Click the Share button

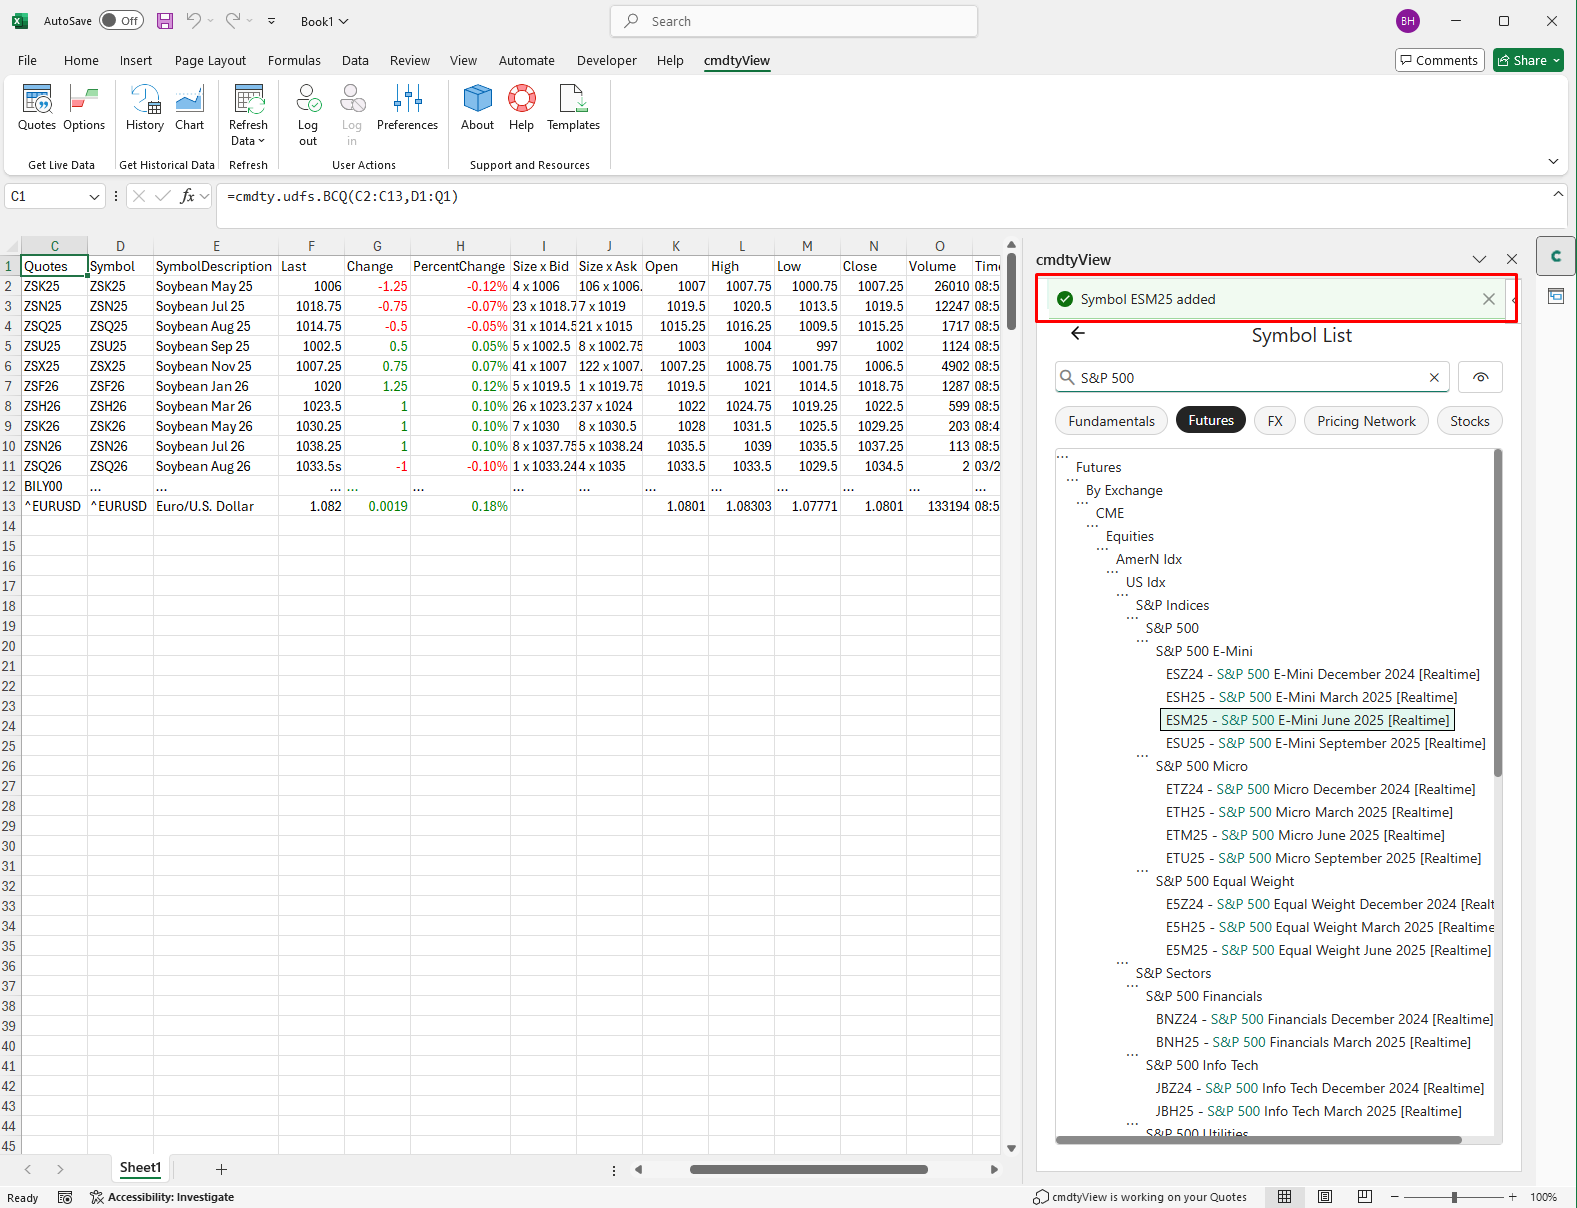click(1529, 60)
